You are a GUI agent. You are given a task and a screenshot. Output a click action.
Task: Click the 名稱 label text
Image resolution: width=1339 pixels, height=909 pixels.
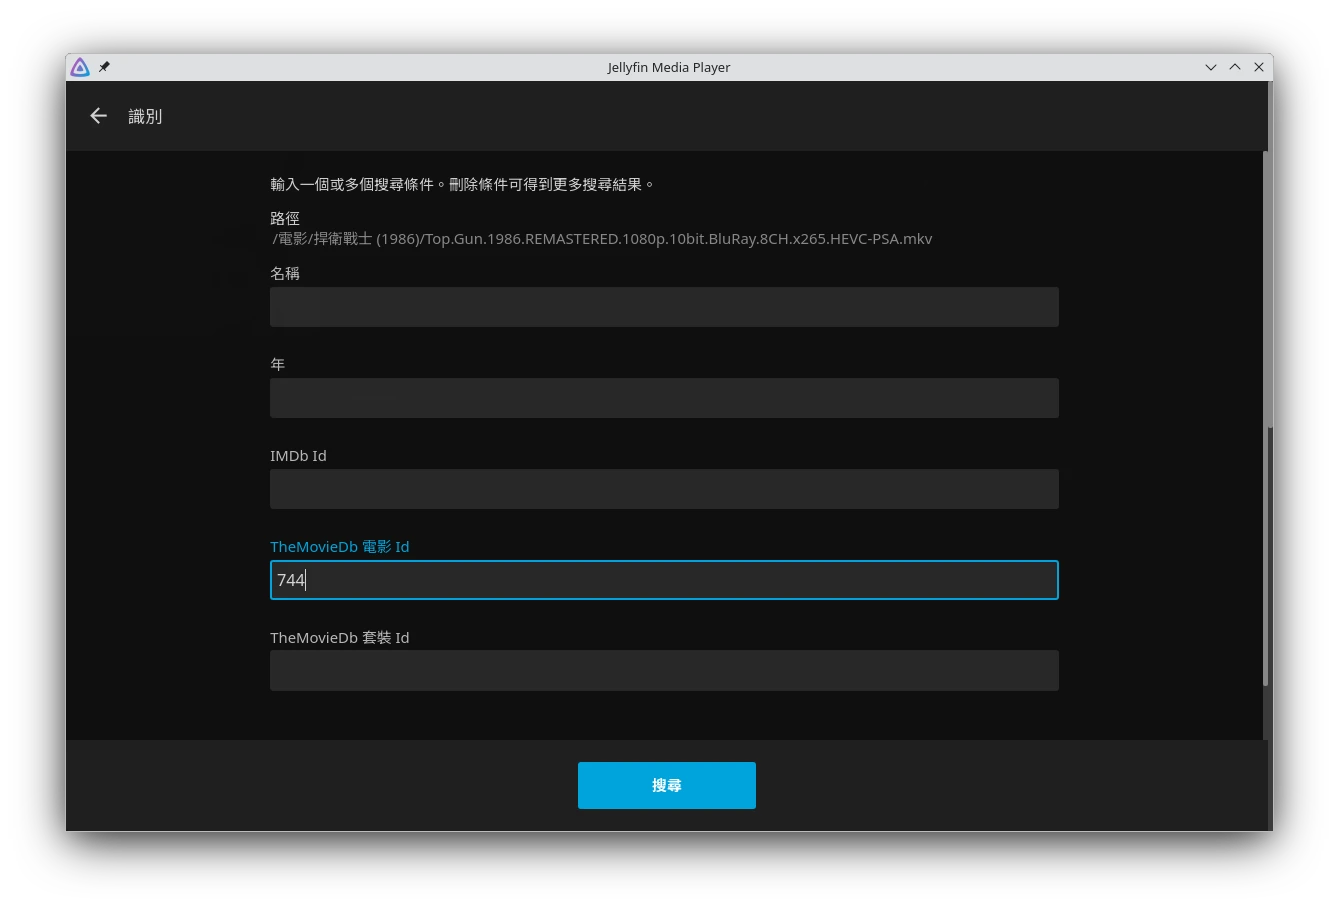coord(285,273)
